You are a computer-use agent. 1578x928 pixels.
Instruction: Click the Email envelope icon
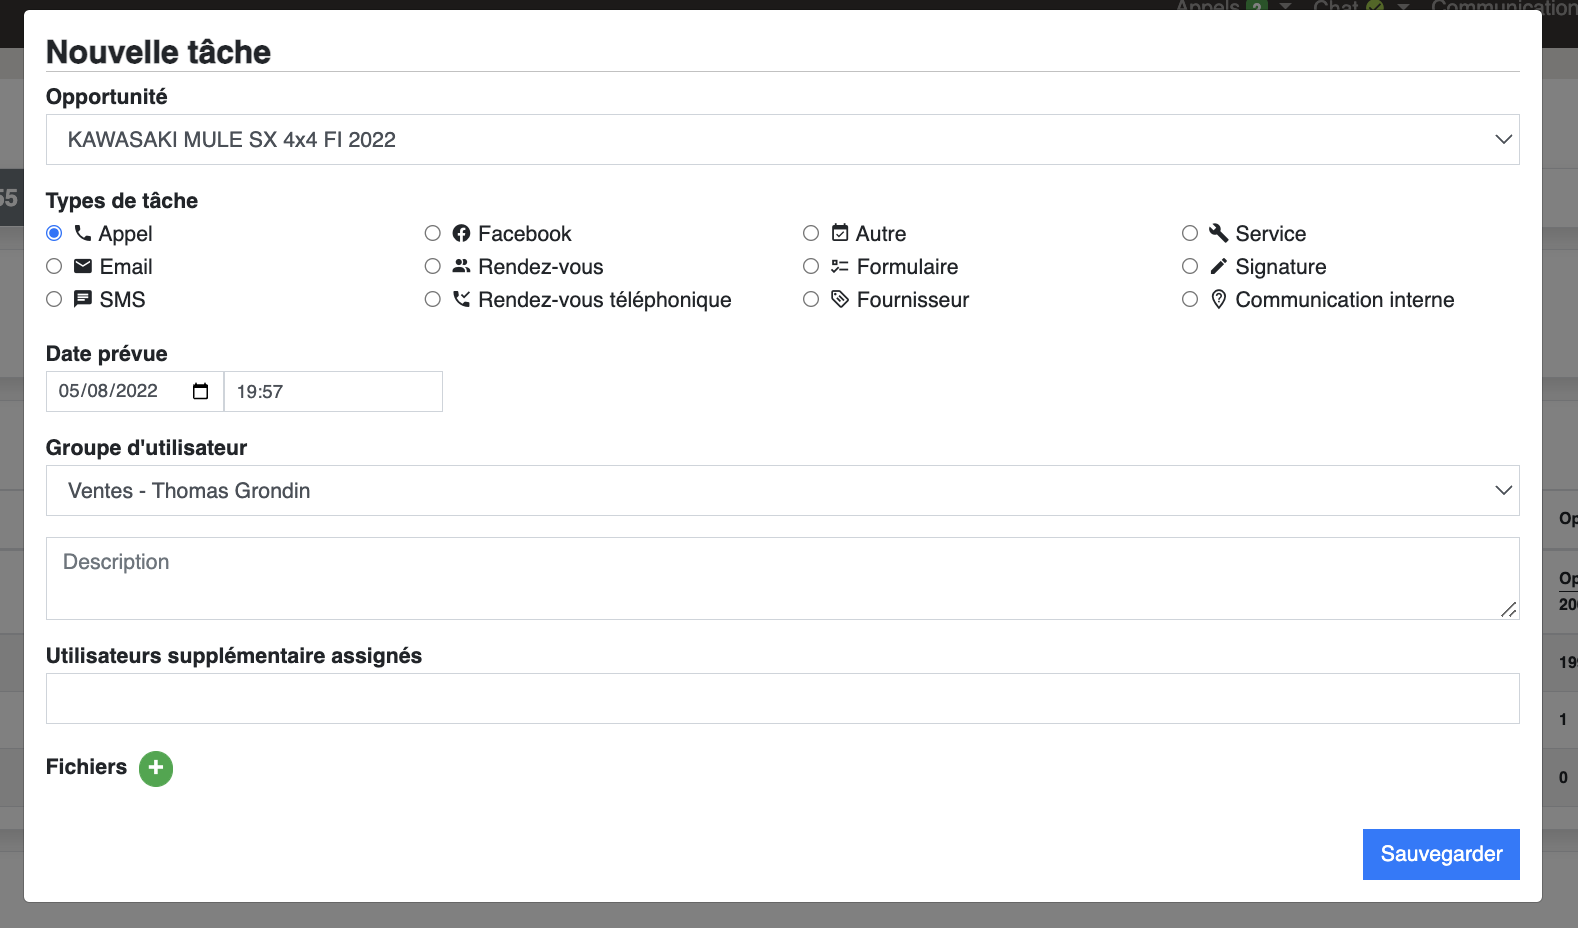pyautogui.click(x=83, y=266)
